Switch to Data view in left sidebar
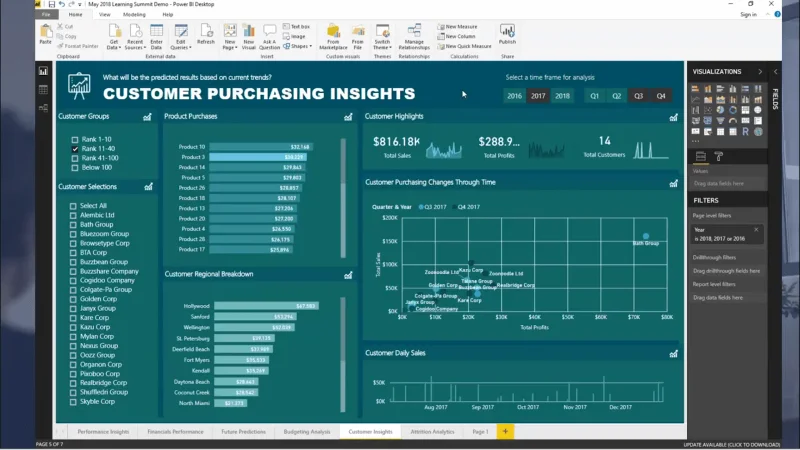 [x=43, y=90]
